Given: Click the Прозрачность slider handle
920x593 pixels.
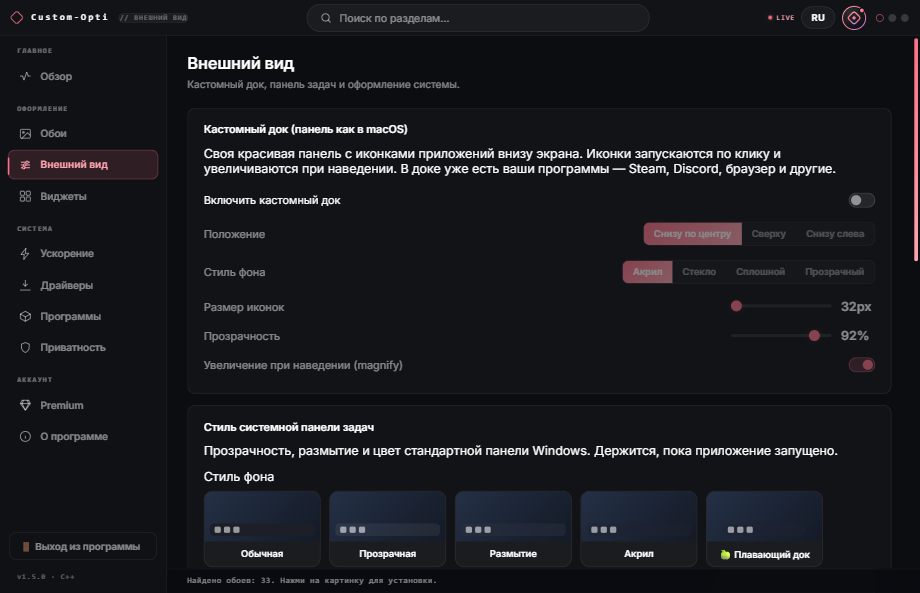Looking at the screenshot, I should [x=814, y=336].
